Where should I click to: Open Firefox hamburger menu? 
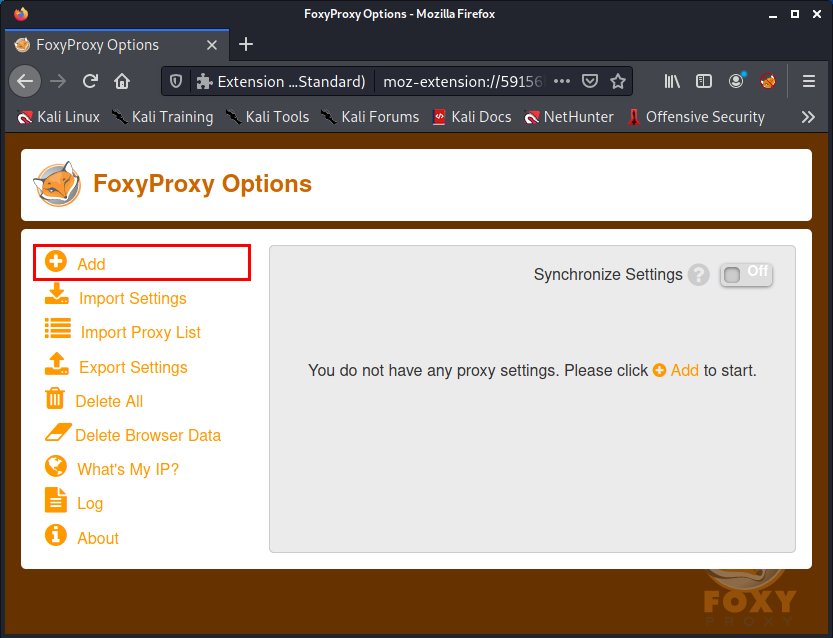(x=809, y=81)
